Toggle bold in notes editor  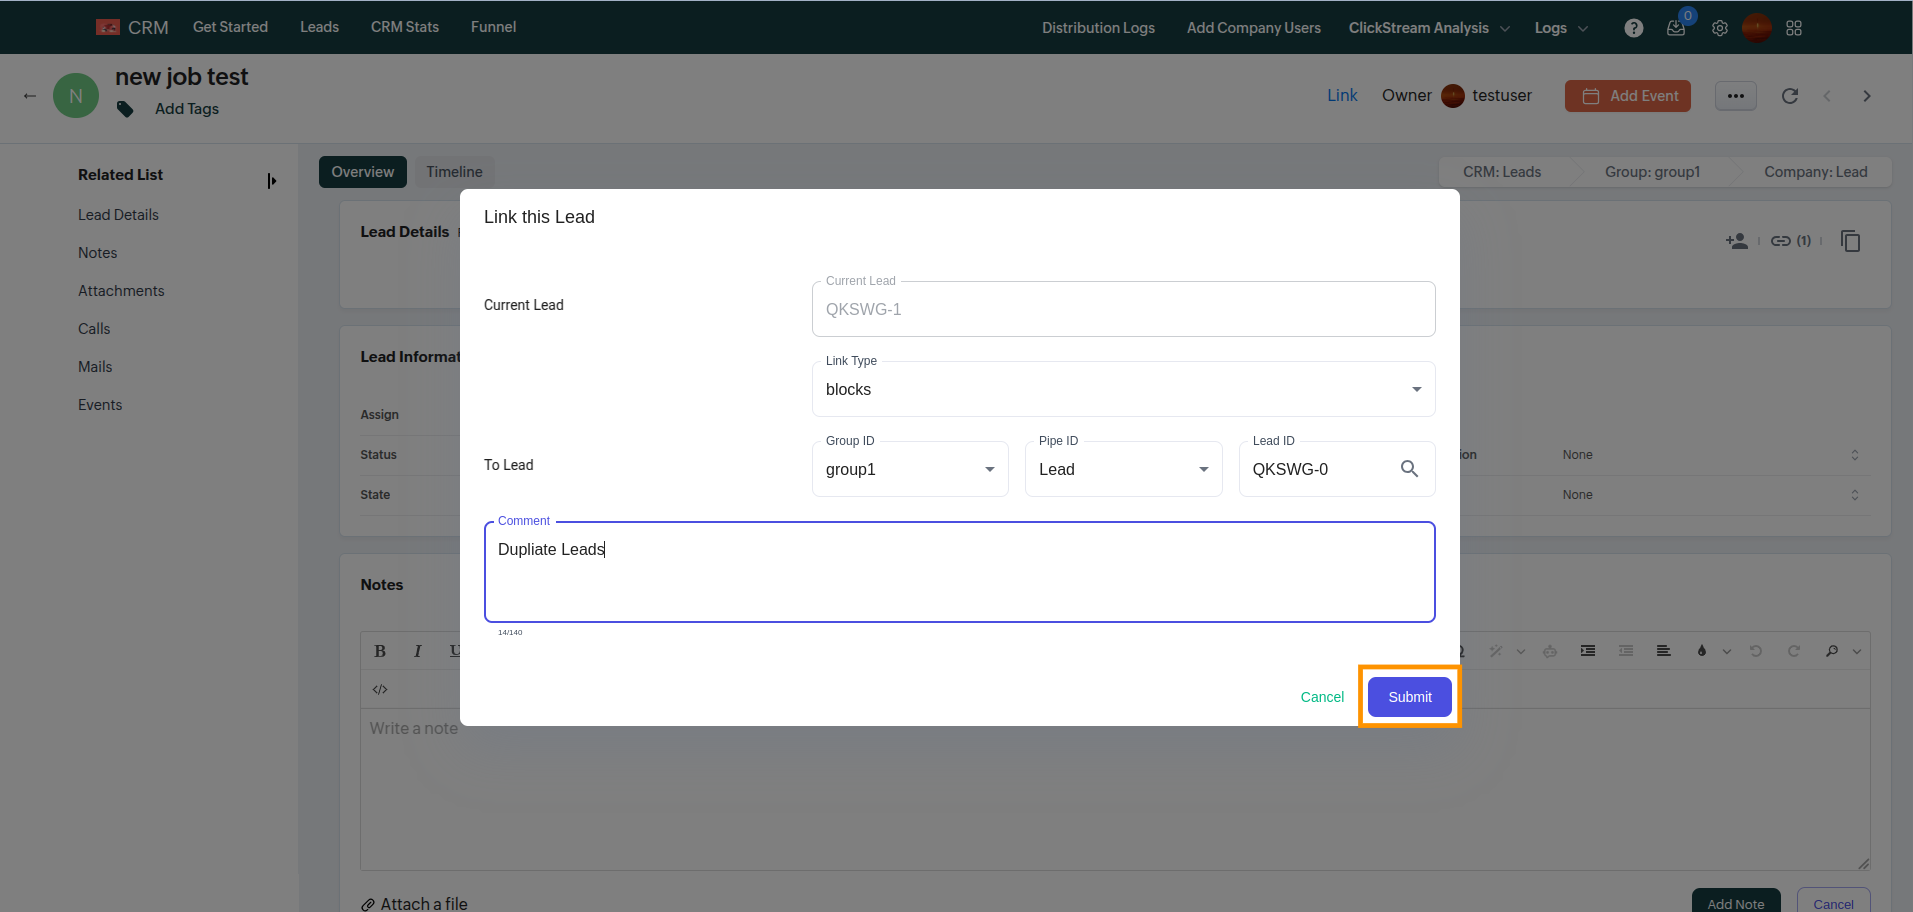380,651
